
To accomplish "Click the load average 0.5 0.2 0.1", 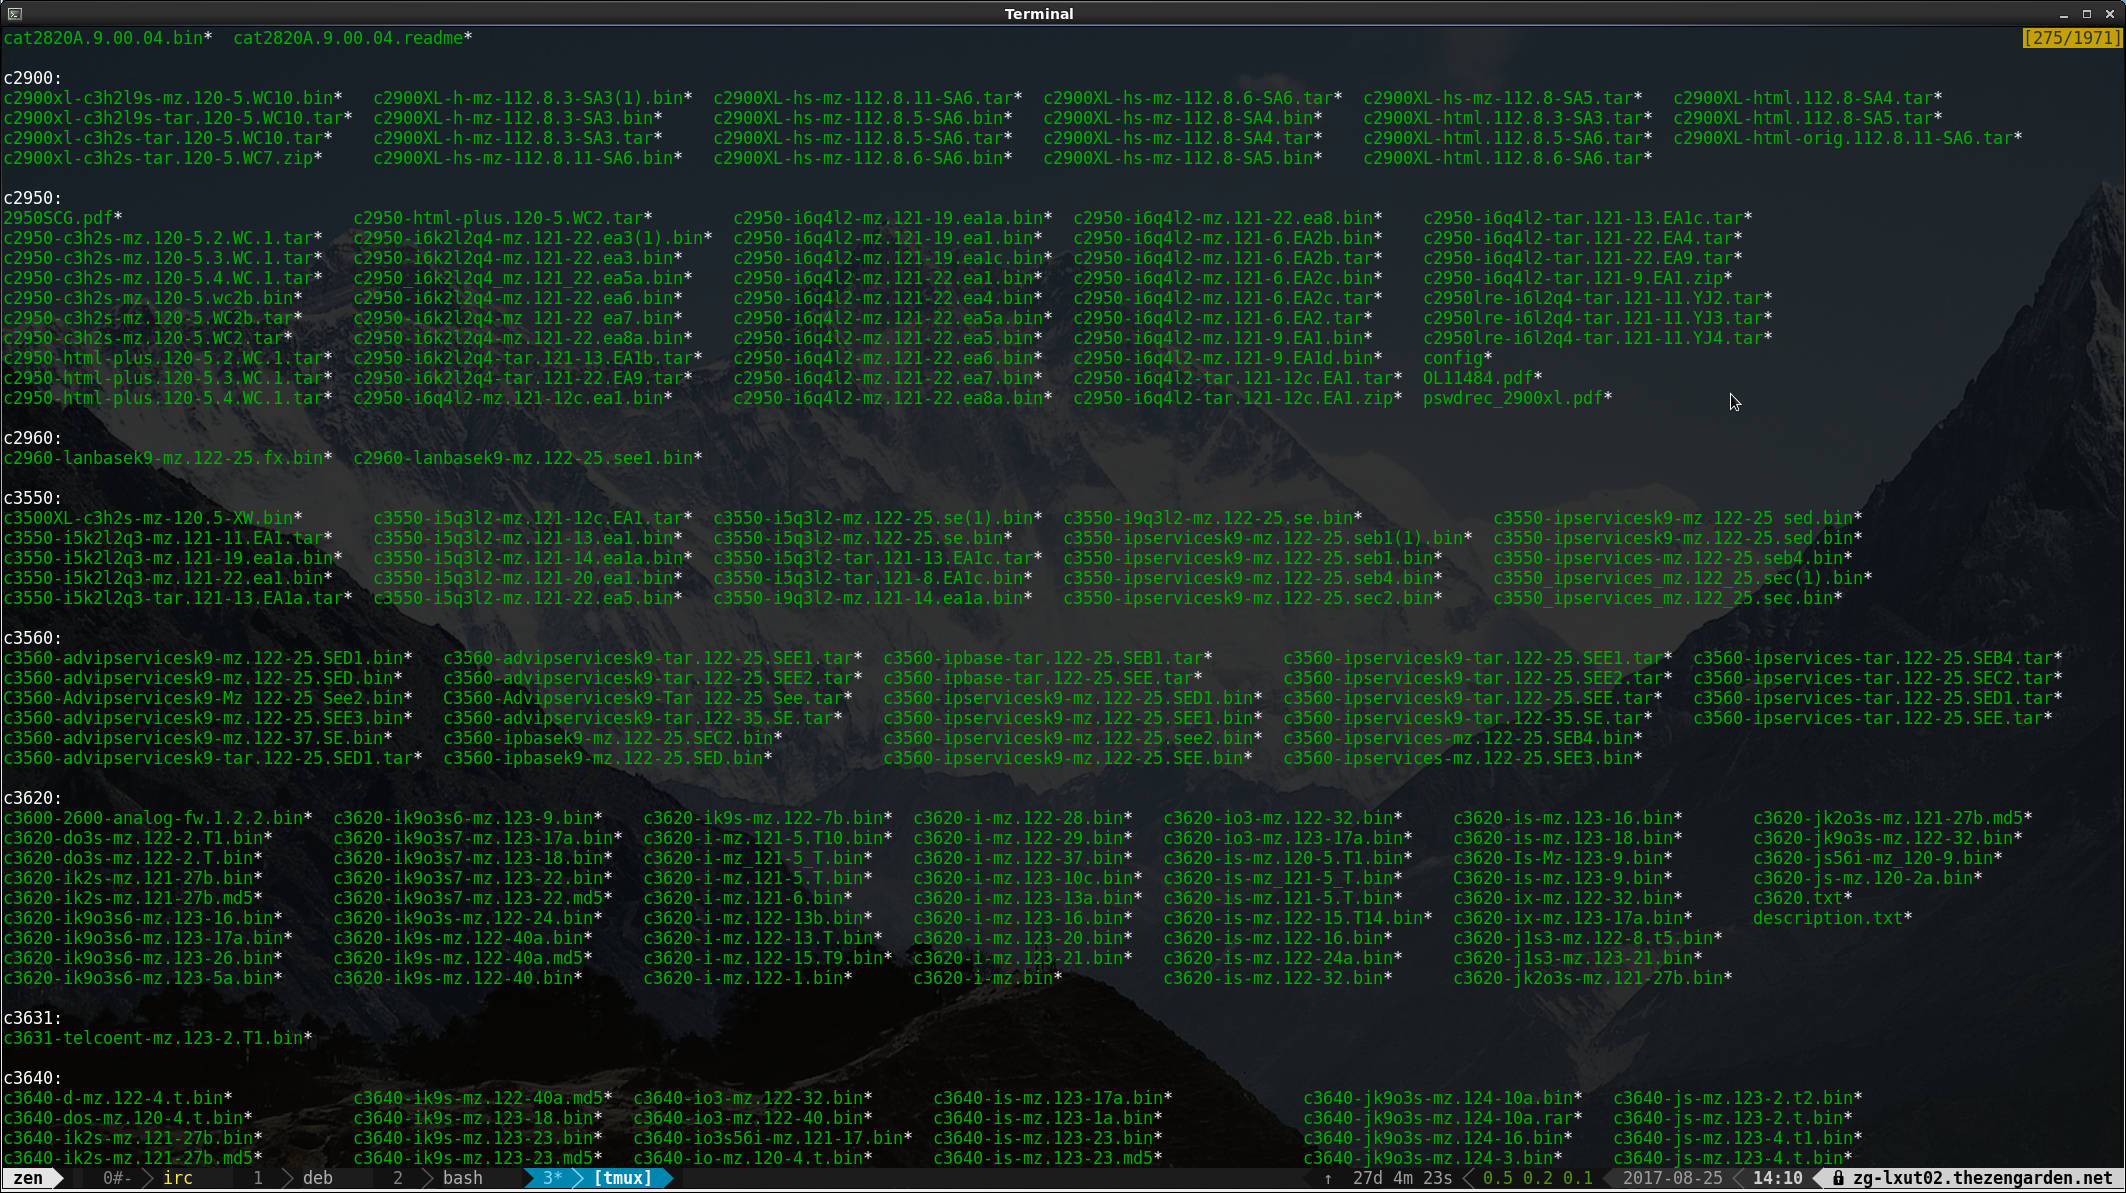I will click(1537, 1178).
